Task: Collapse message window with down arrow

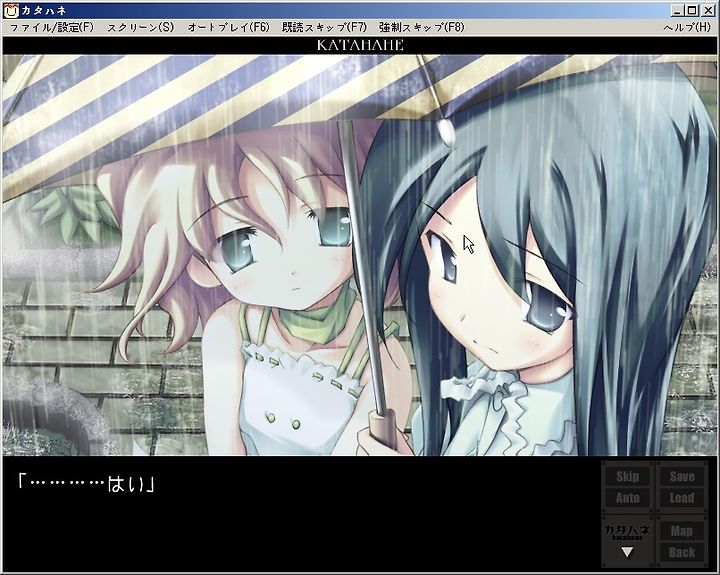Action: [x=627, y=552]
